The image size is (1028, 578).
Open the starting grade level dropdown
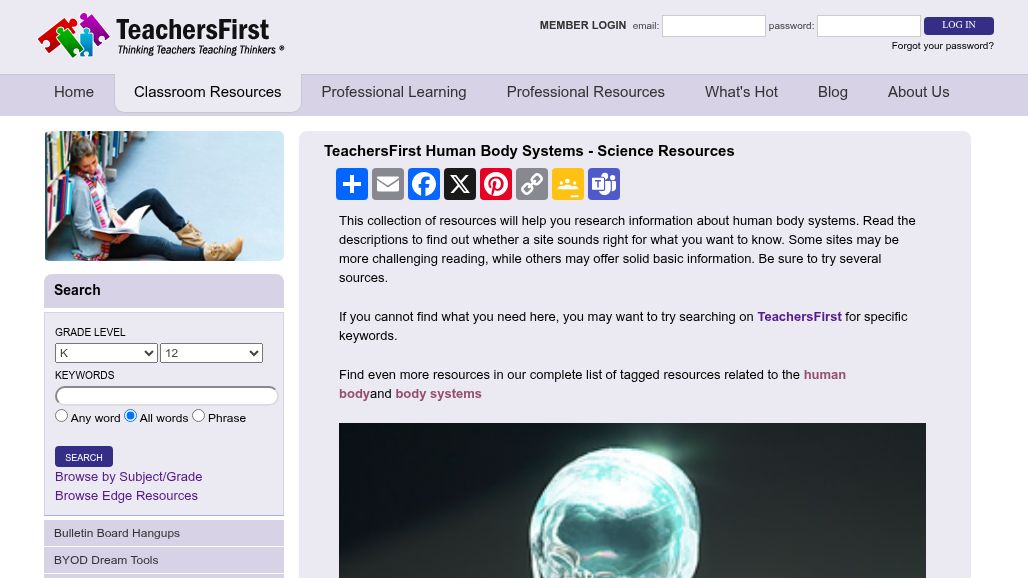[x=106, y=353]
